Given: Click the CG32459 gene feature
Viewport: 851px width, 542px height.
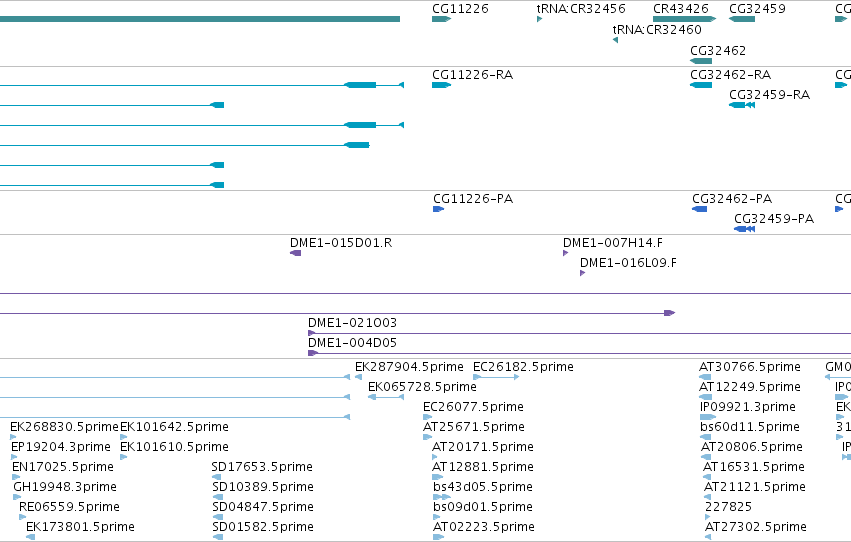Looking at the screenshot, I should [742, 19].
